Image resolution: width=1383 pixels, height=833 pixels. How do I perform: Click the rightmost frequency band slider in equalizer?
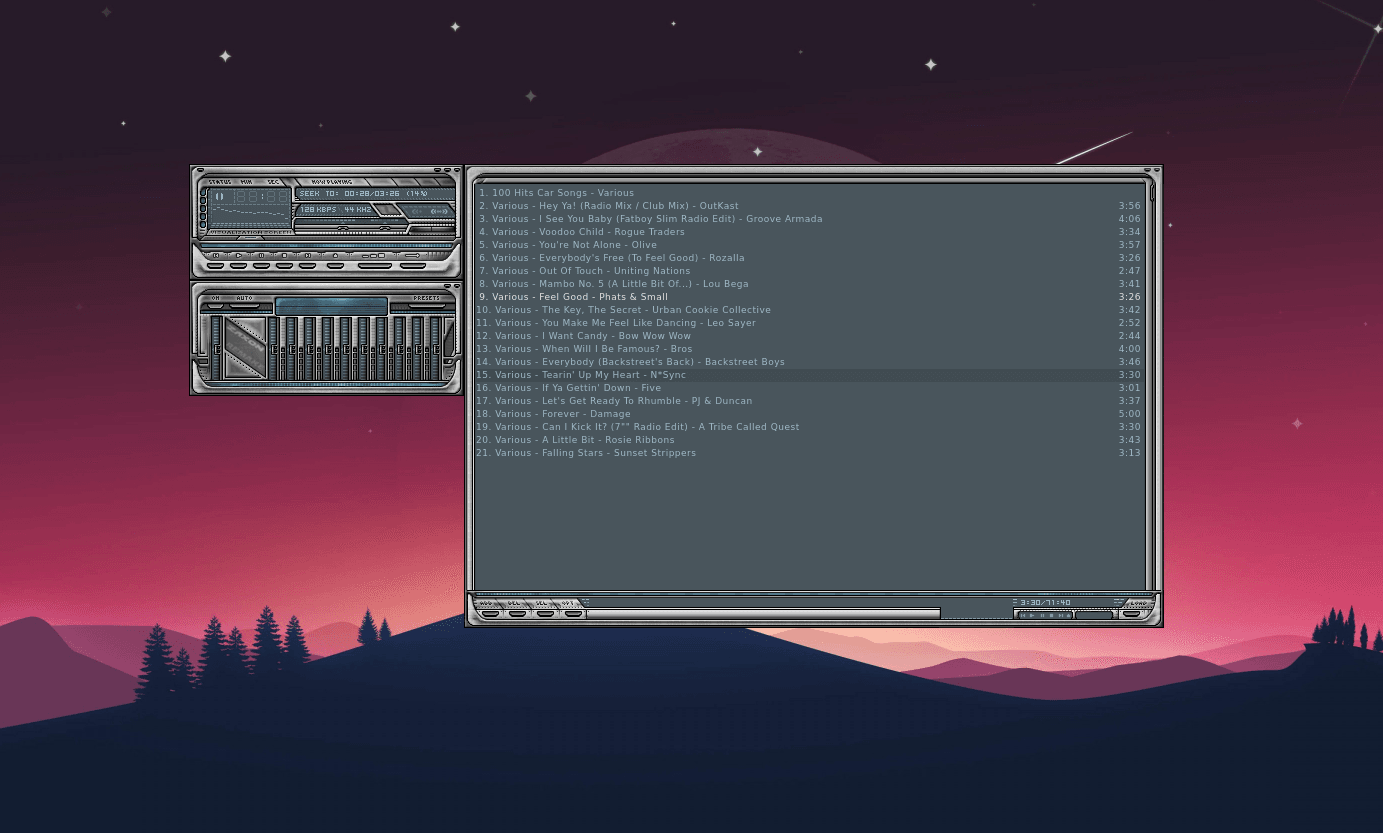click(x=436, y=348)
